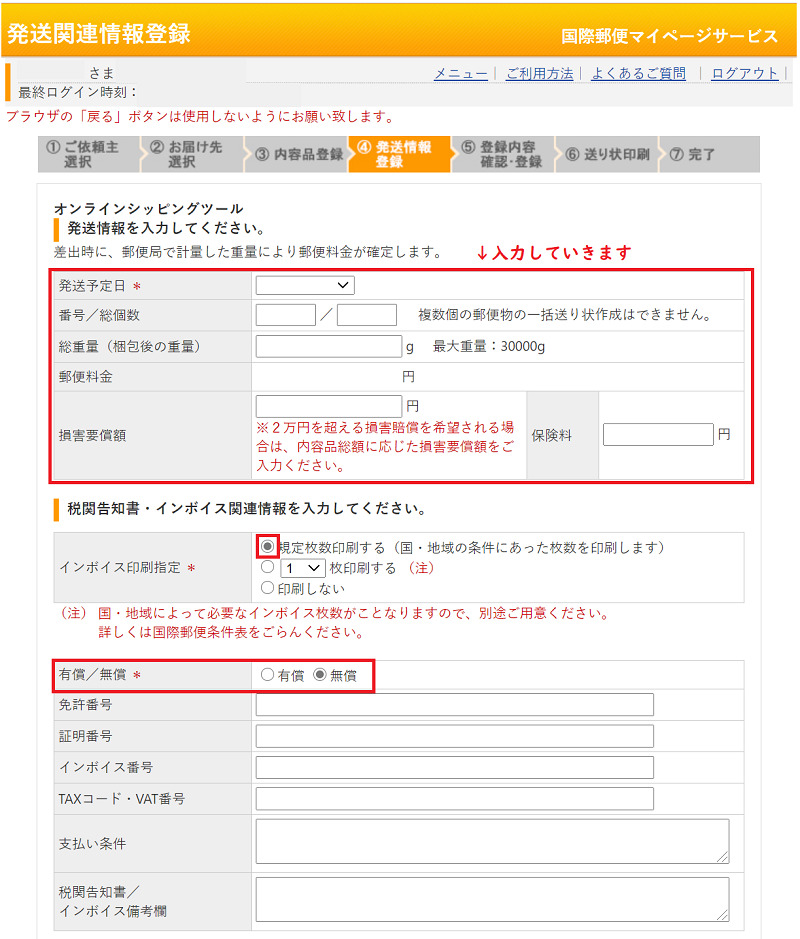Choose the 印刷しない radio option
This screenshot has width=800, height=939.
click(x=267, y=588)
